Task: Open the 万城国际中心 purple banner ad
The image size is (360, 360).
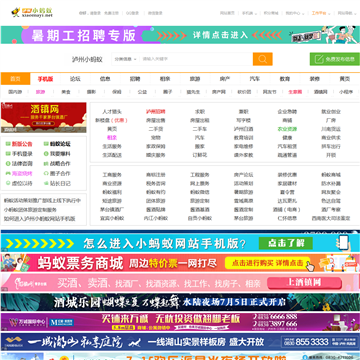Action: pos(180,322)
